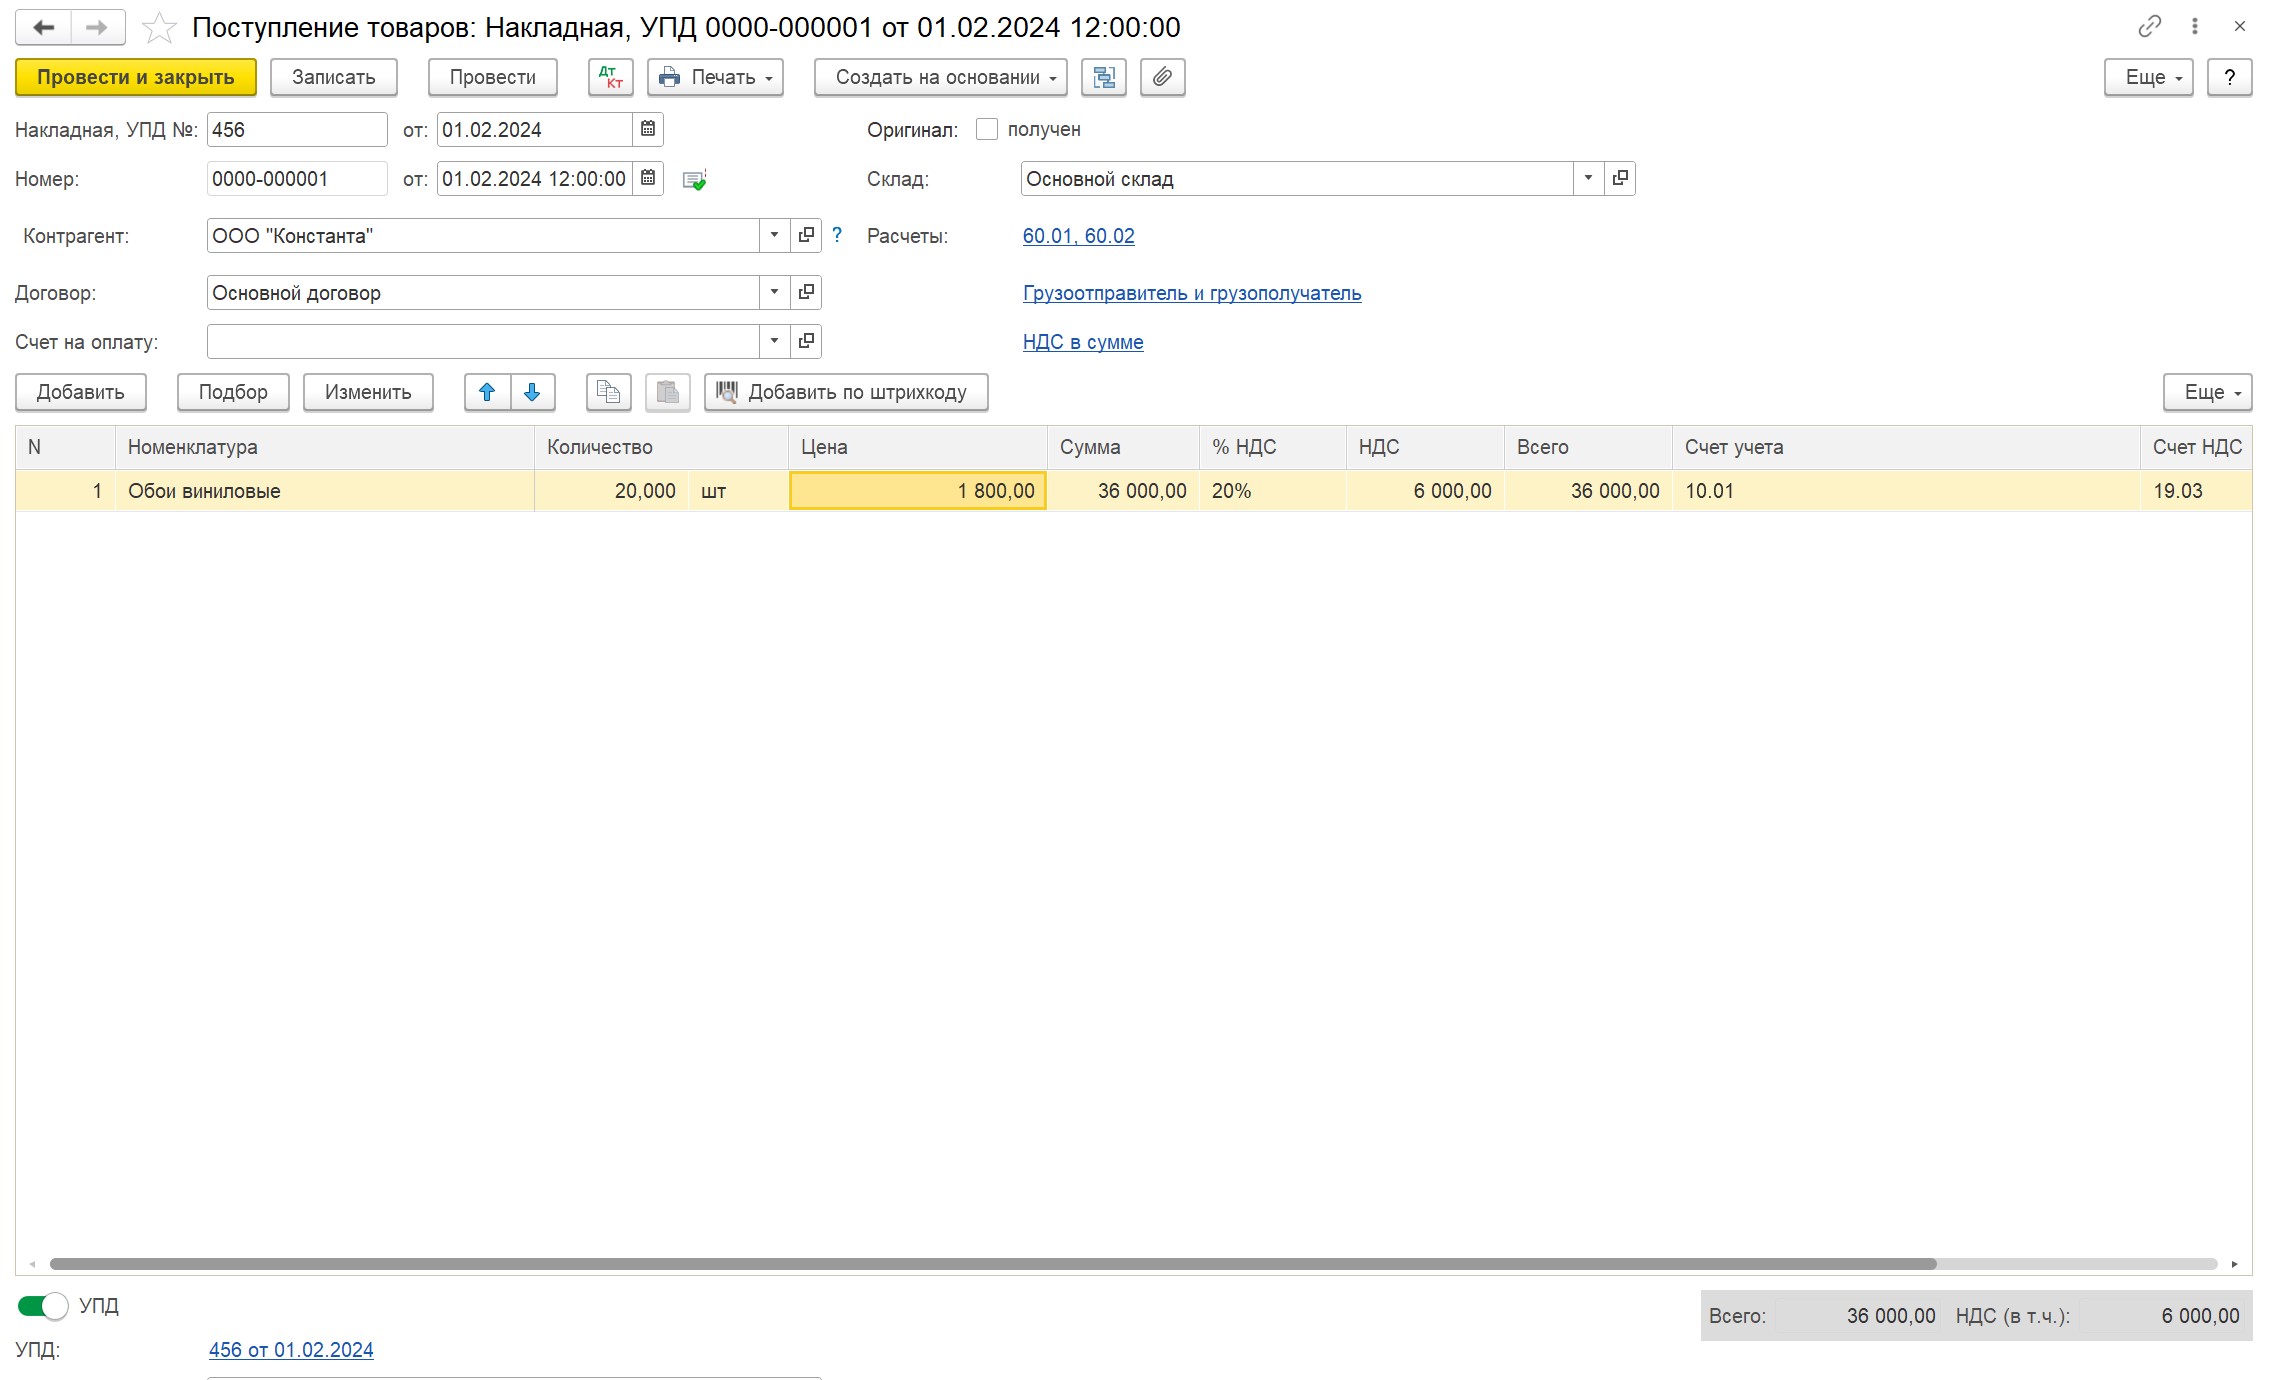This screenshot has height=1380, width=2279.
Task: Select the quantity cell 20,000
Action: coord(612,491)
